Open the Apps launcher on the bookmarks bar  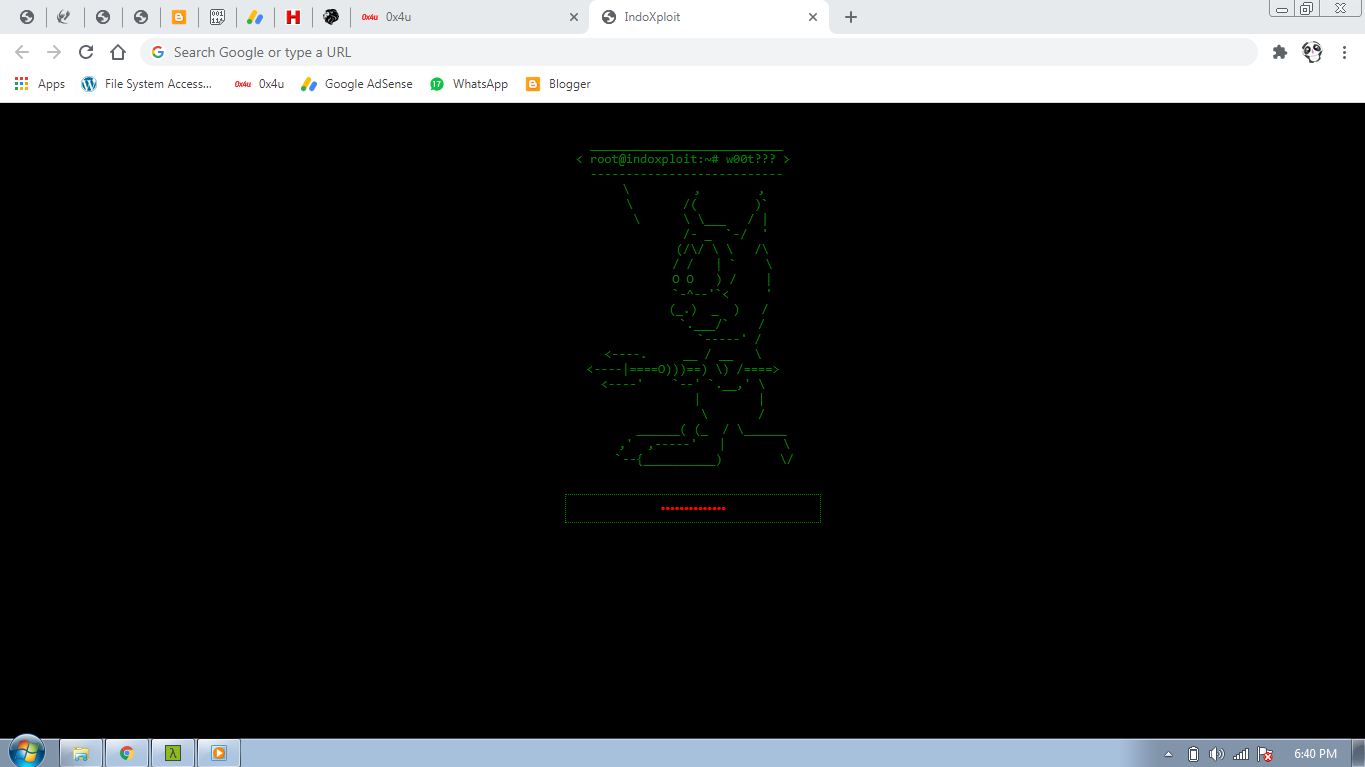21,84
